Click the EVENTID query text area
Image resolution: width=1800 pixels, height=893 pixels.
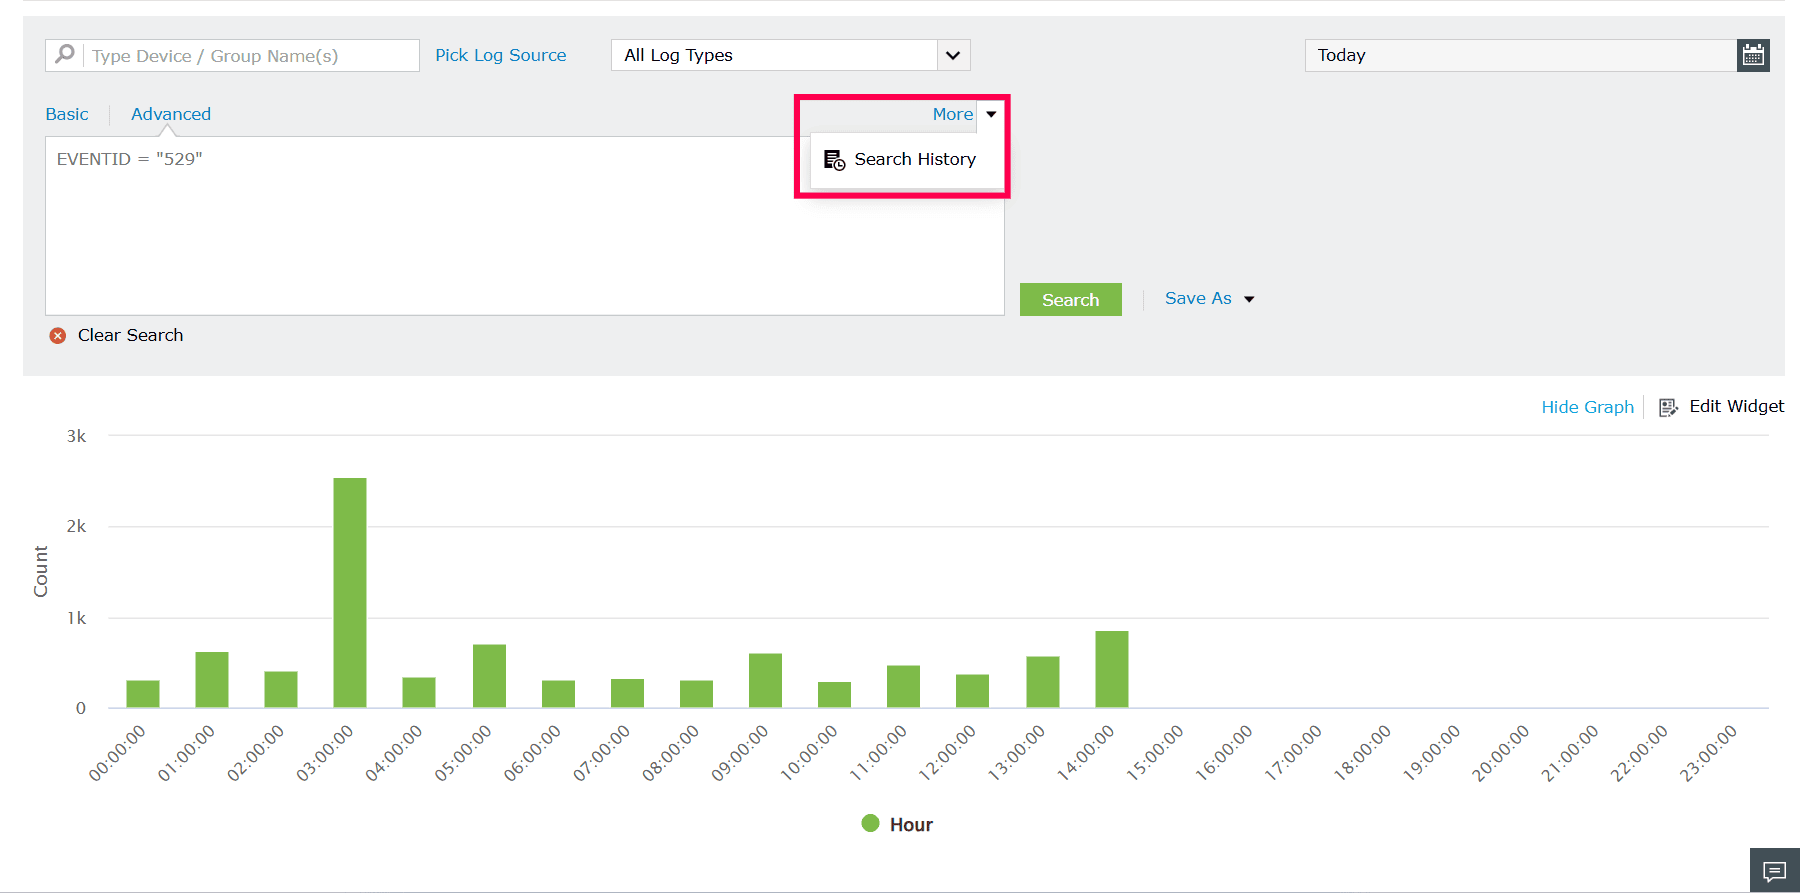pos(525,226)
